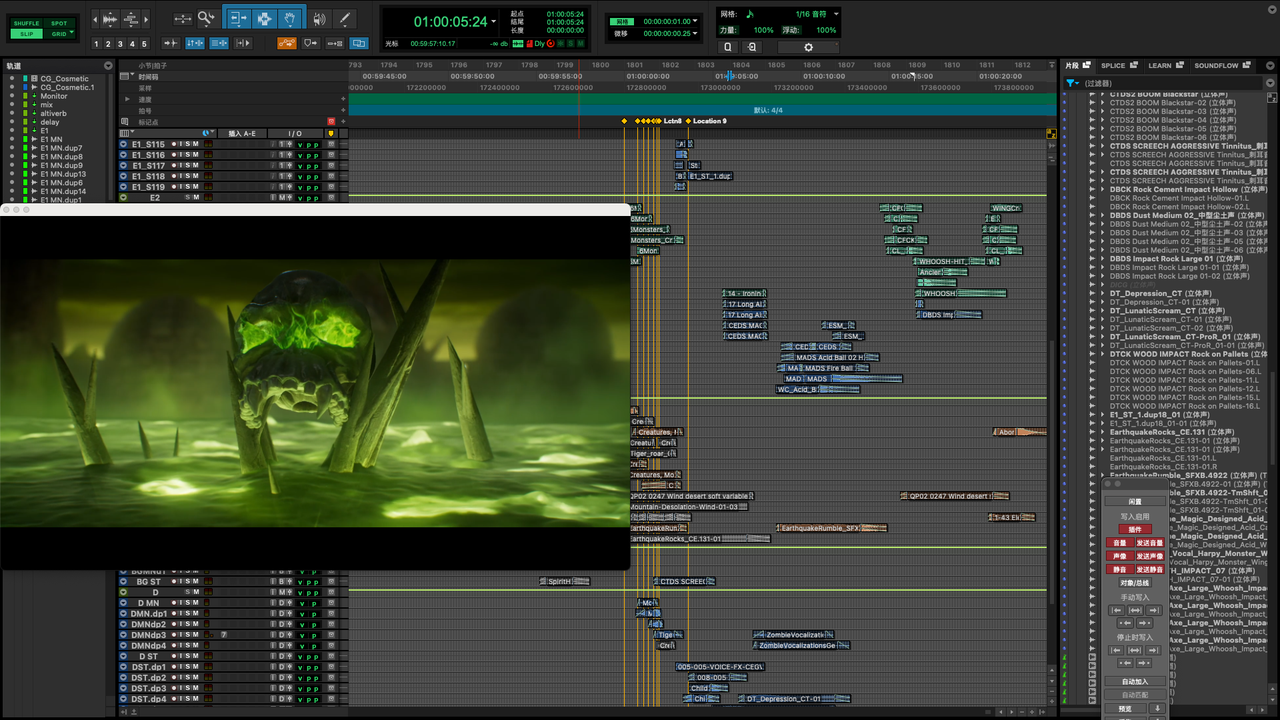Viewport: 1280px width, 720px height.
Task: Select the Trim tool
Action: [238, 18]
